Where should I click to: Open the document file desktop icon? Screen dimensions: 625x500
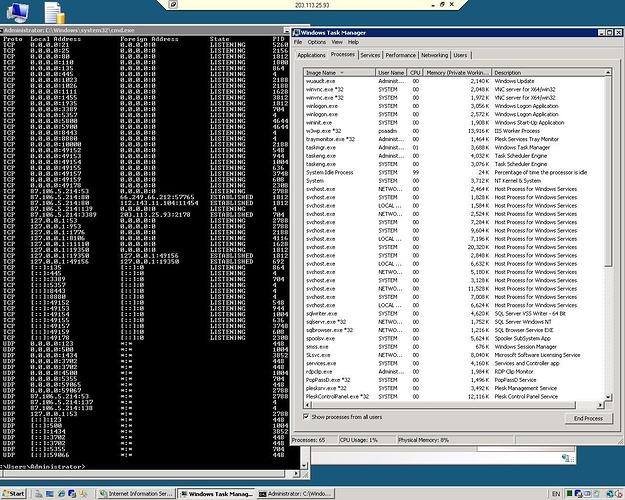55,13
